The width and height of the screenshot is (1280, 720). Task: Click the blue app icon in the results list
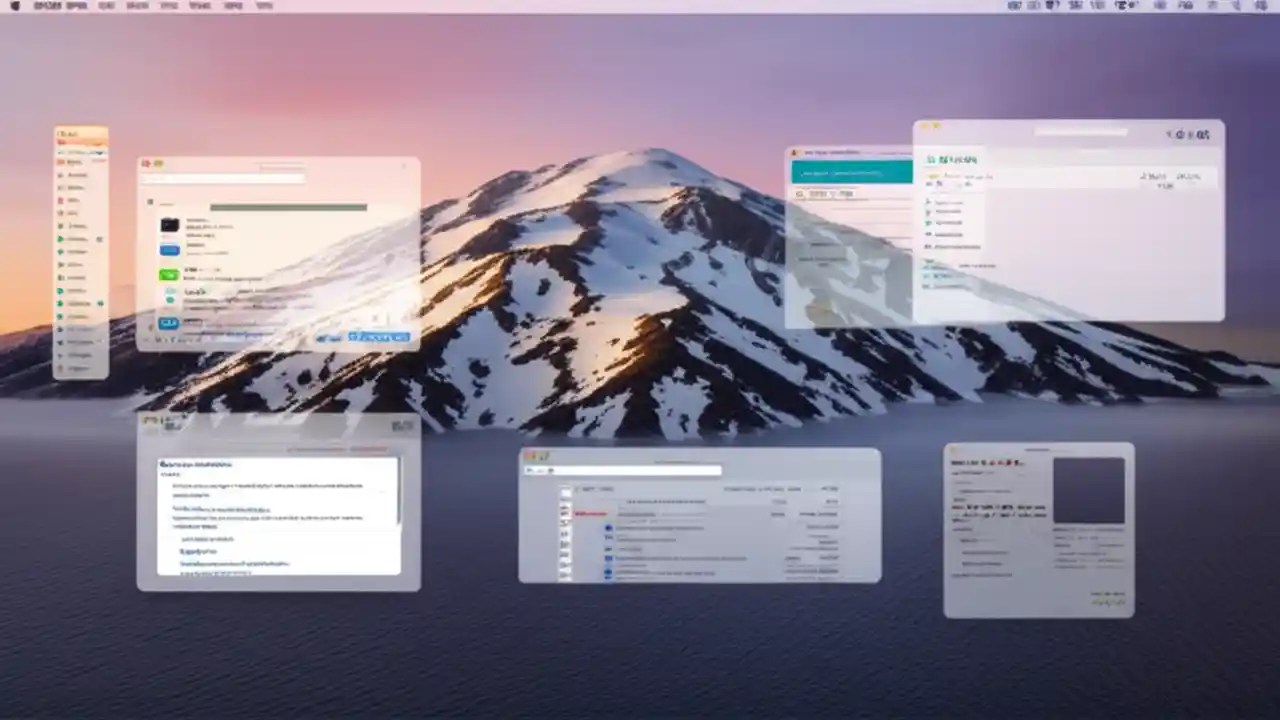click(x=169, y=249)
